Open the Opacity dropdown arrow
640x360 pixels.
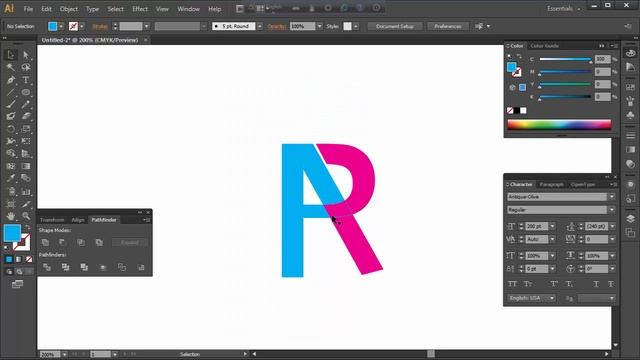pos(319,26)
